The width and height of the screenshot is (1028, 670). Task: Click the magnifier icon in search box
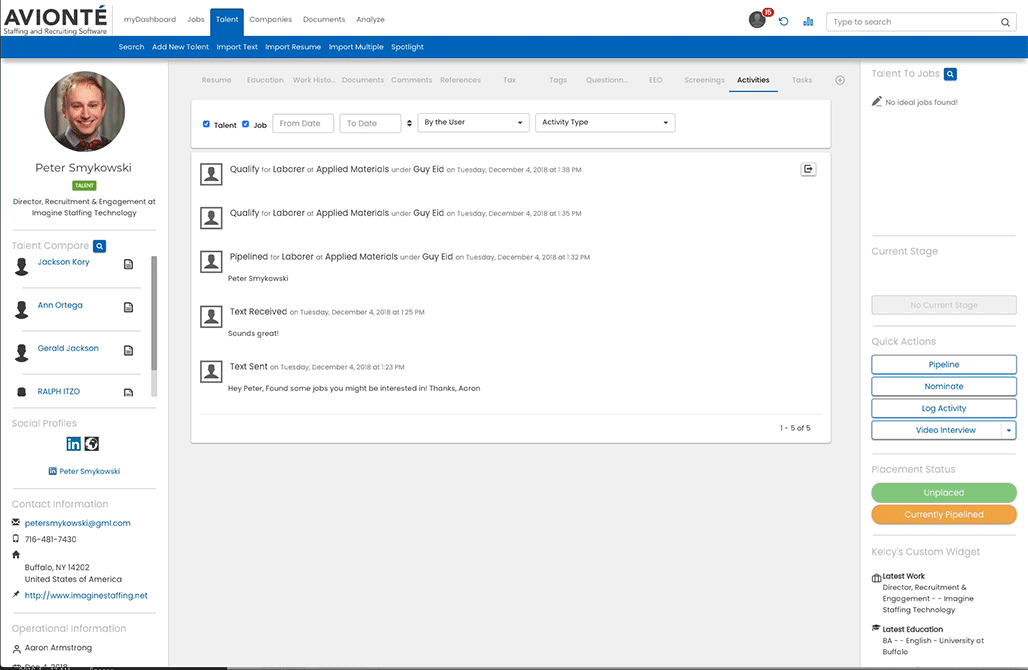[x=1005, y=22]
